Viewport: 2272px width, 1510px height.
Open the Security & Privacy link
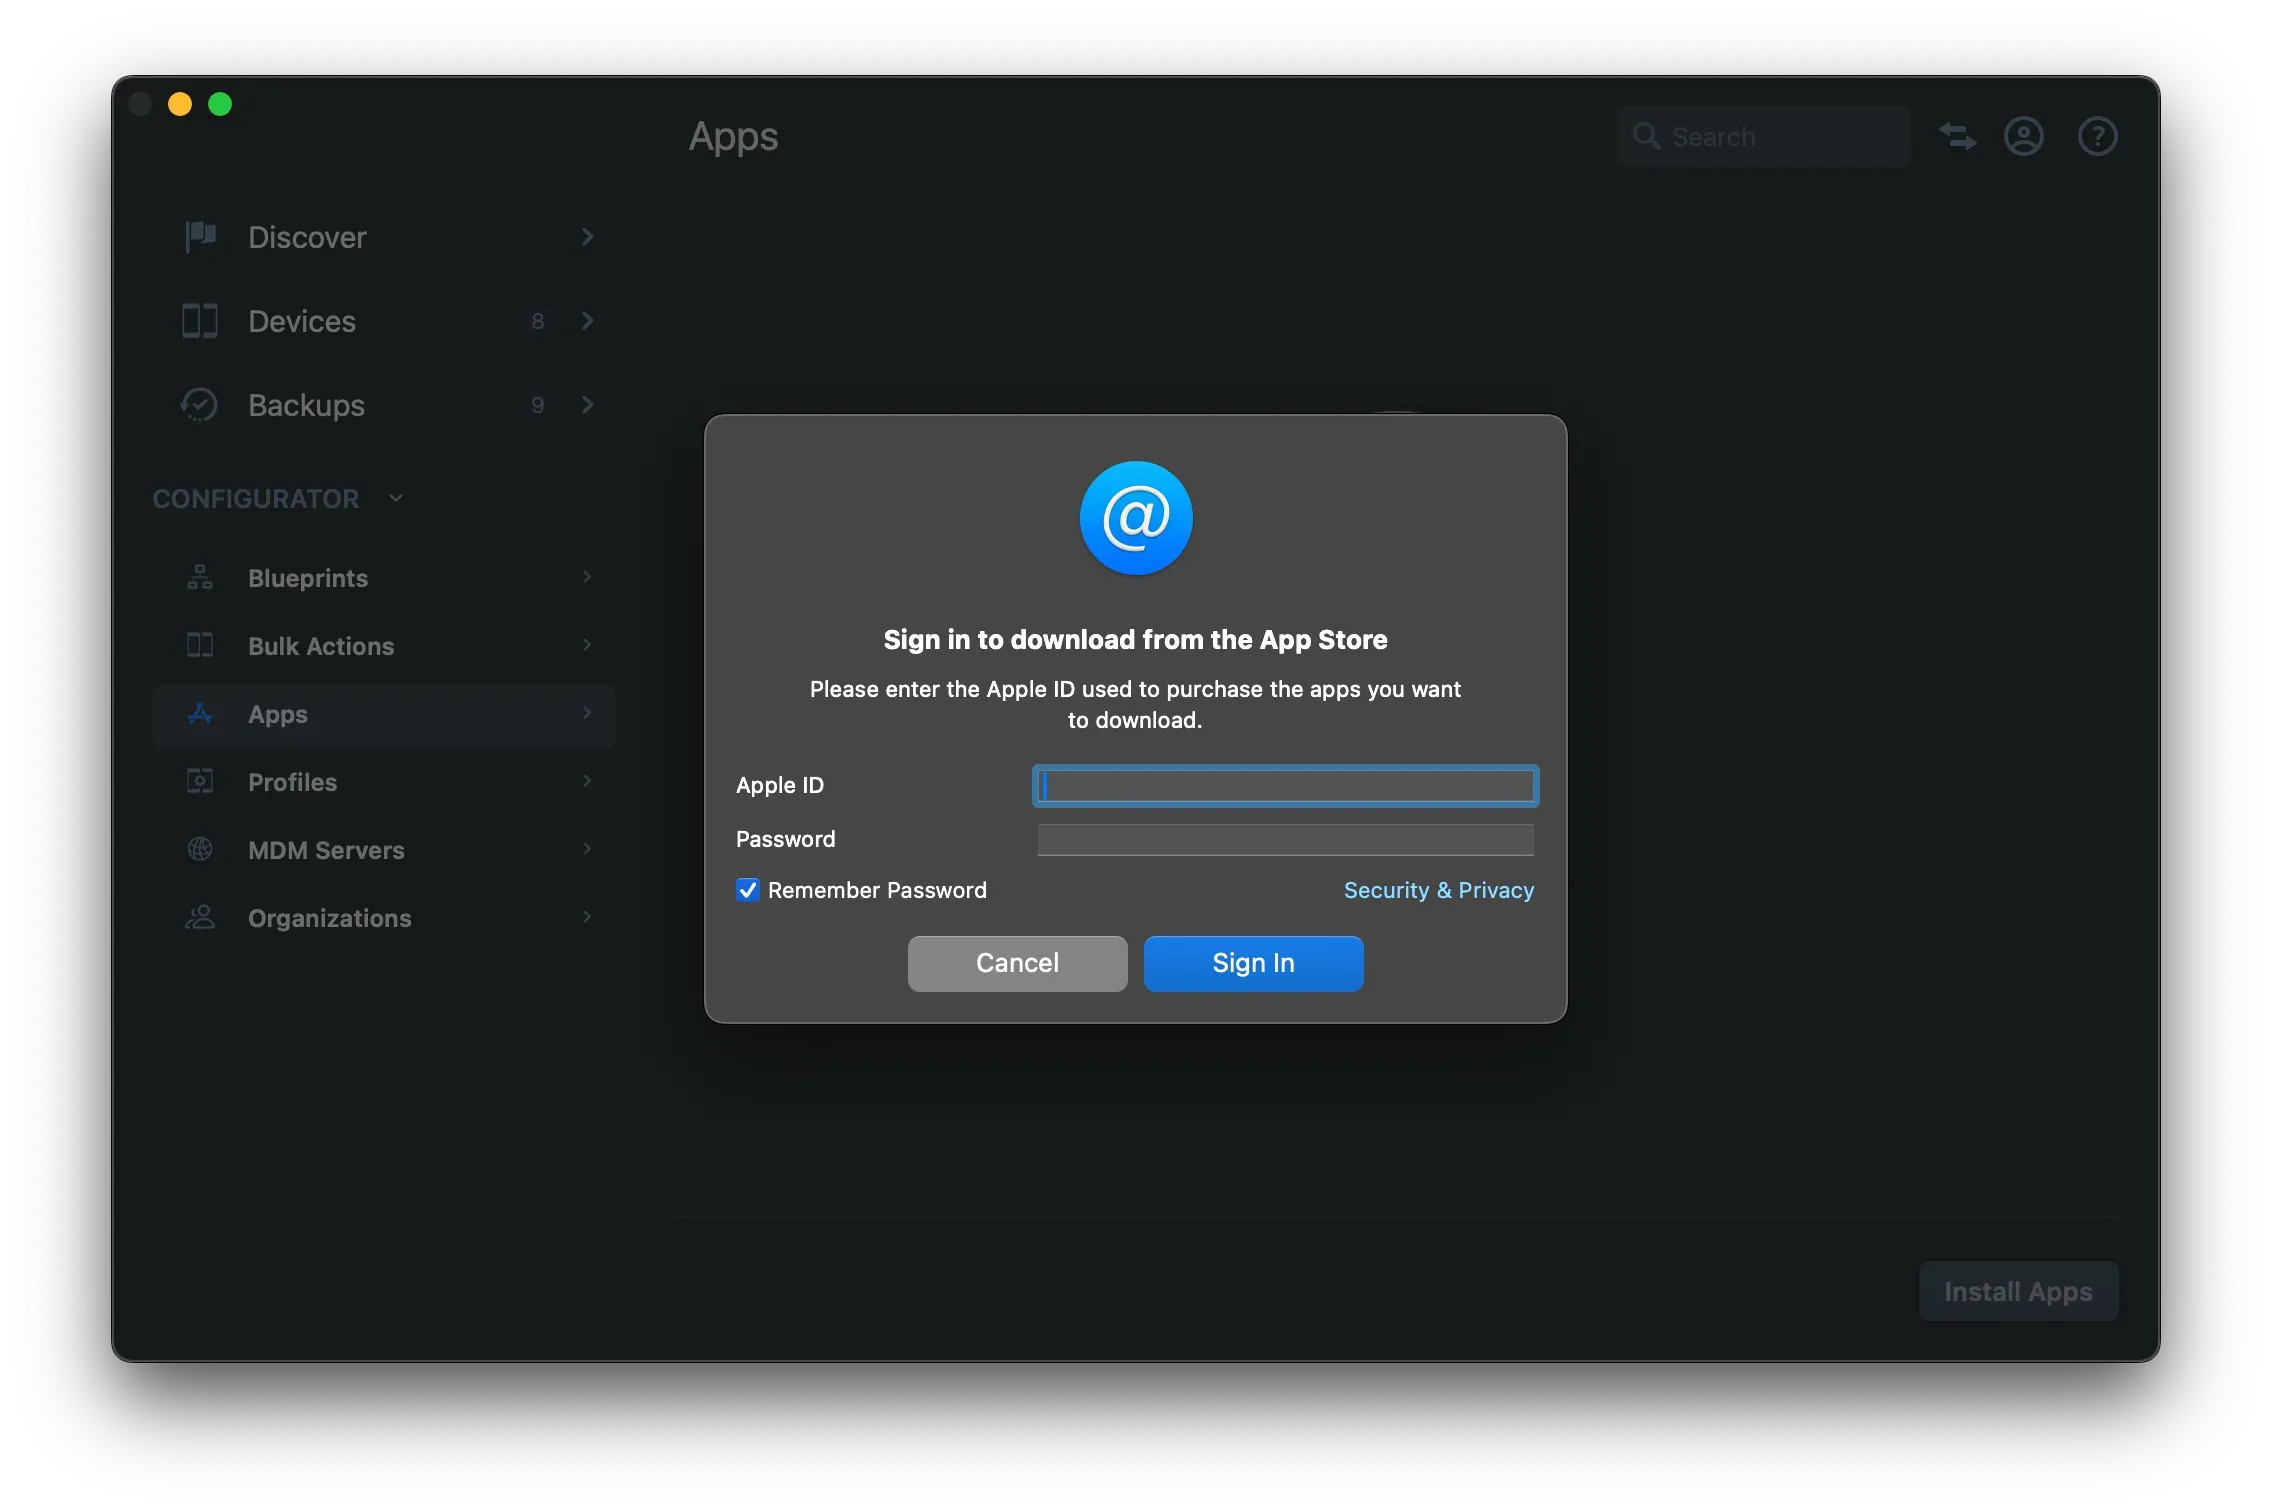tap(1438, 889)
